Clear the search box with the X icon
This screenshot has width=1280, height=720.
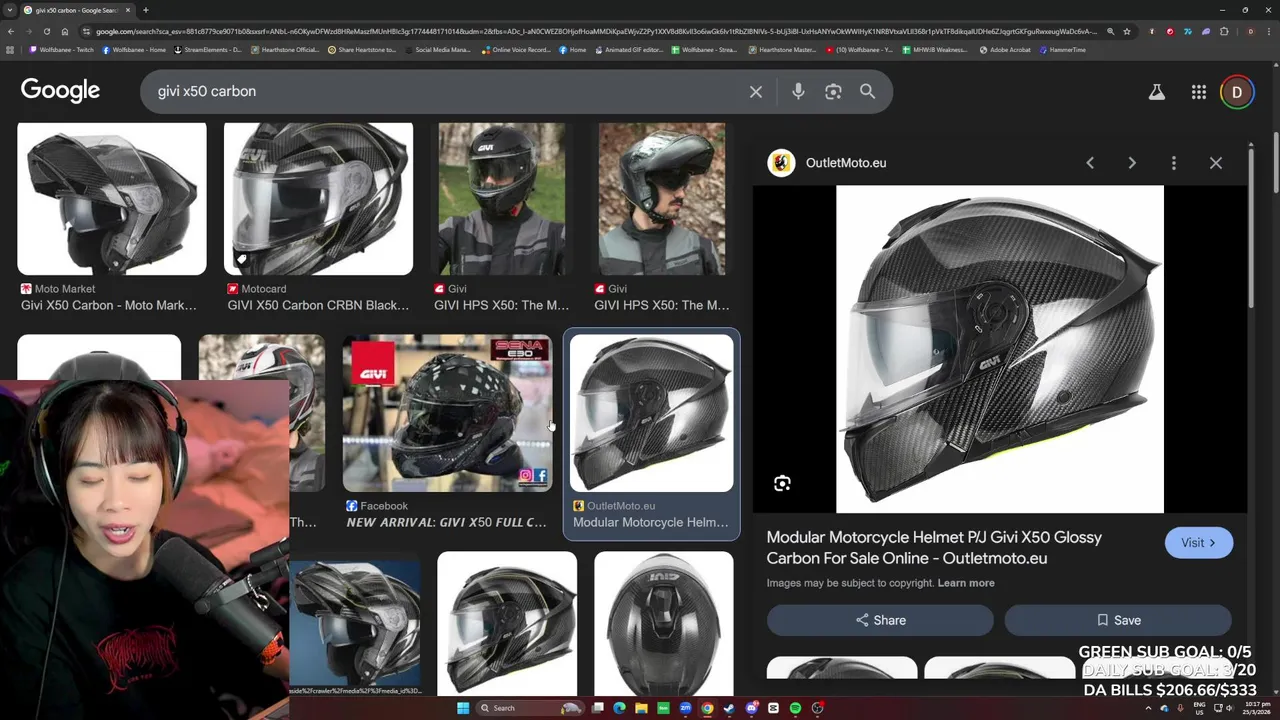756,91
